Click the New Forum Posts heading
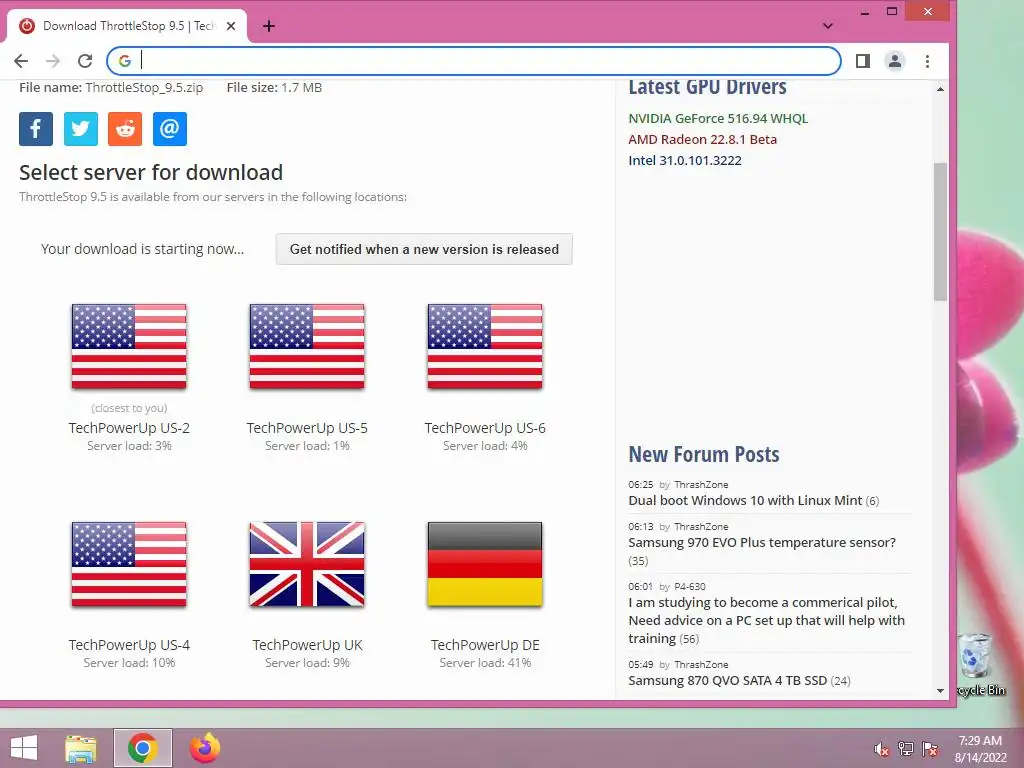This screenshot has width=1024, height=768. tap(704, 454)
